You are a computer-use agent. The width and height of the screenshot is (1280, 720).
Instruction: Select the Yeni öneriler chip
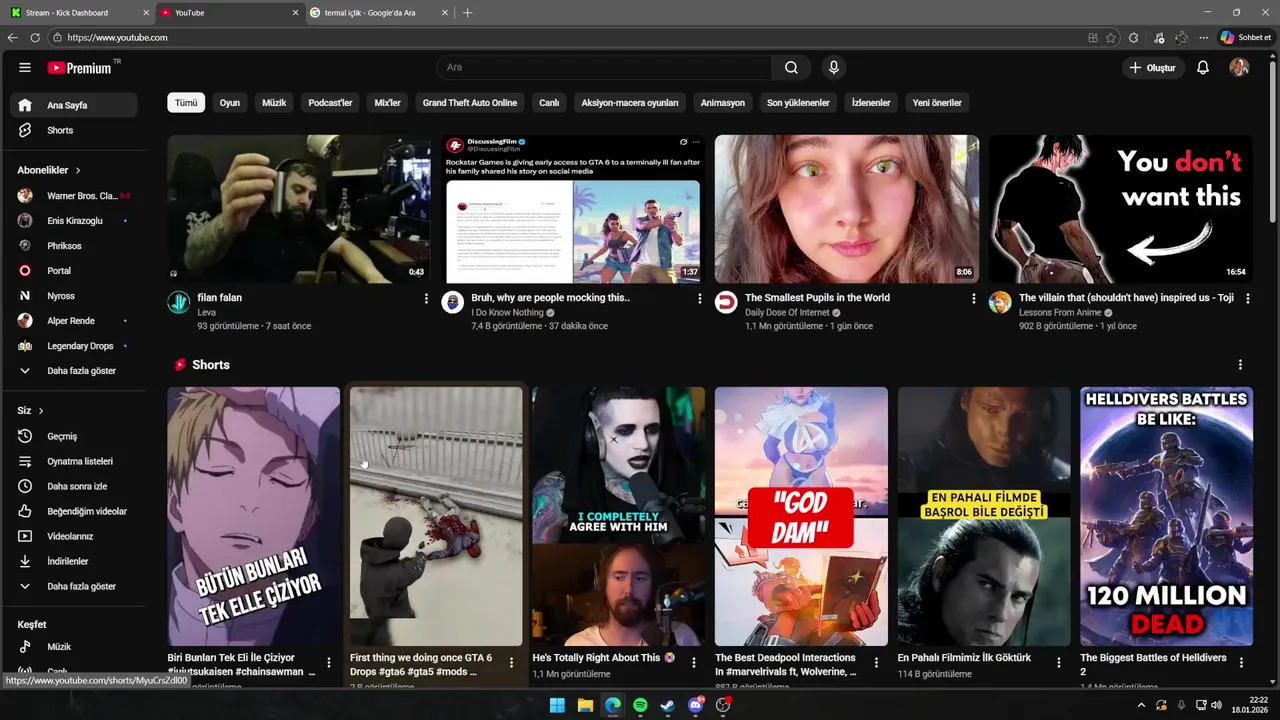(x=937, y=103)
